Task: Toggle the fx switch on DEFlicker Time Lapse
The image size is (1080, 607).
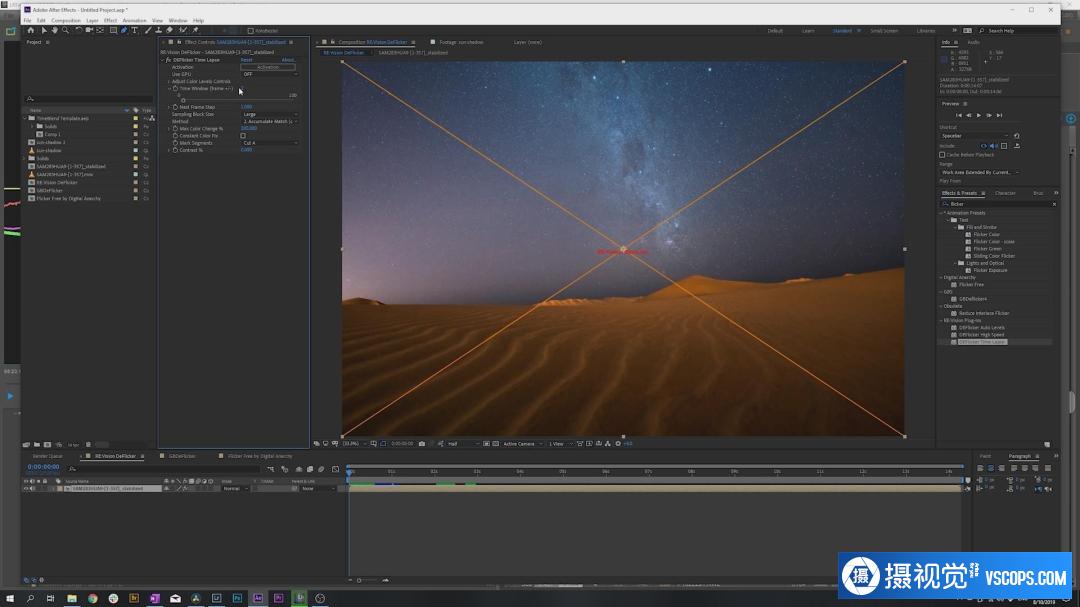Action: click(x=168, y=60)
